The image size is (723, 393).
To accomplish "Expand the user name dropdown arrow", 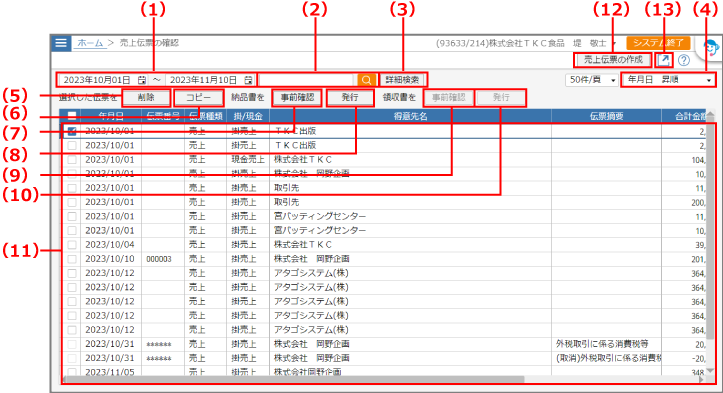I will click(614, 43).
